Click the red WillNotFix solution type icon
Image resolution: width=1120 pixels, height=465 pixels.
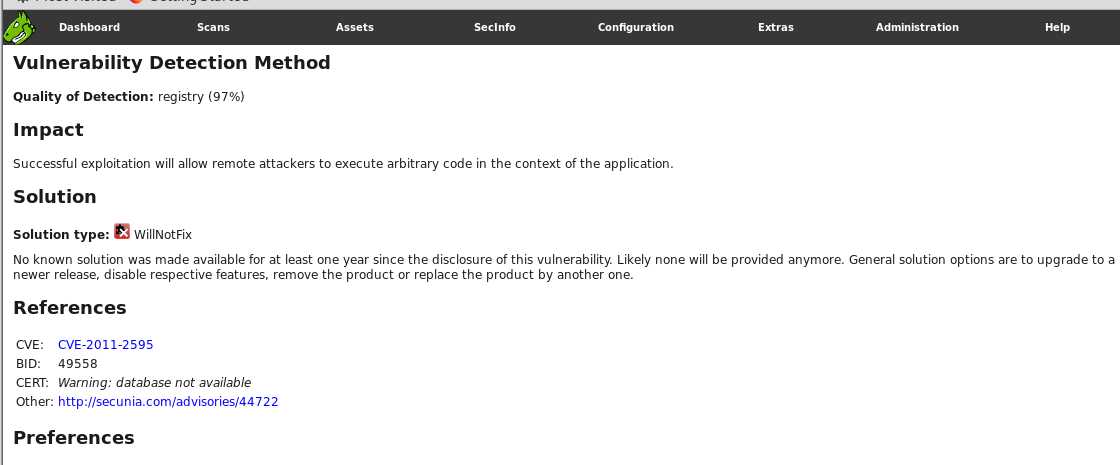122,231
